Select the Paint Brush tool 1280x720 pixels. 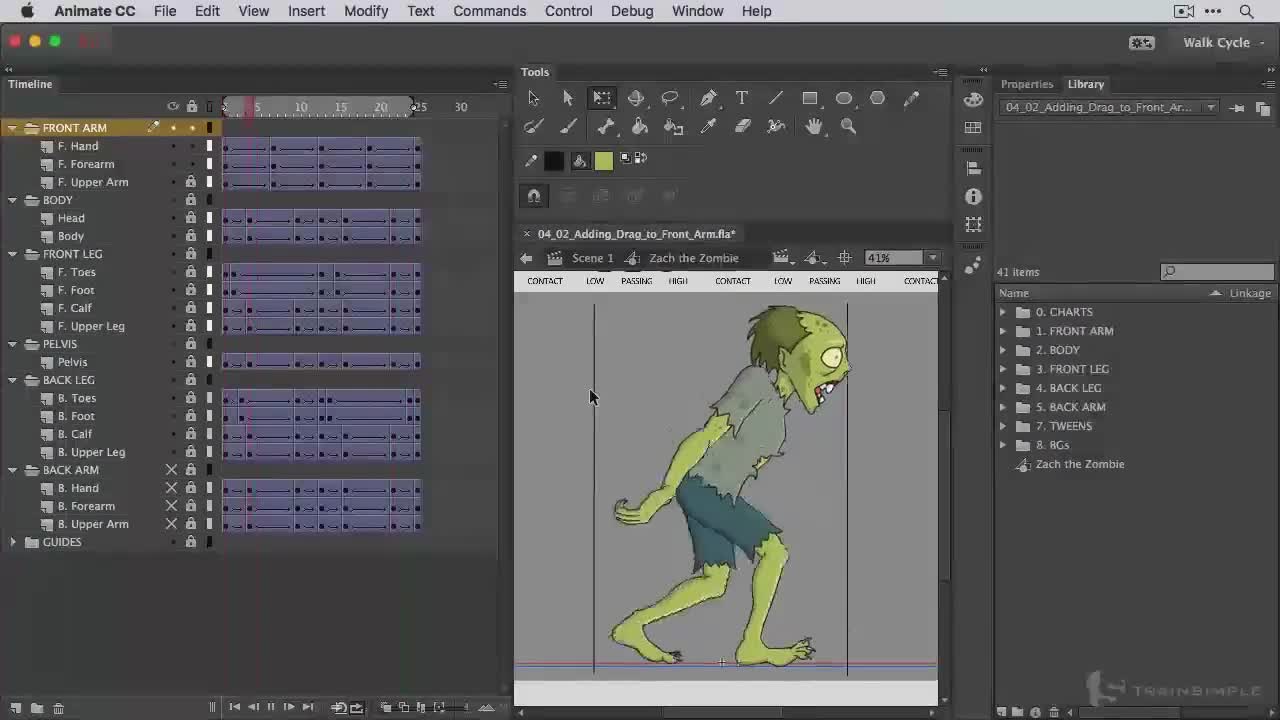coord(533,126)
